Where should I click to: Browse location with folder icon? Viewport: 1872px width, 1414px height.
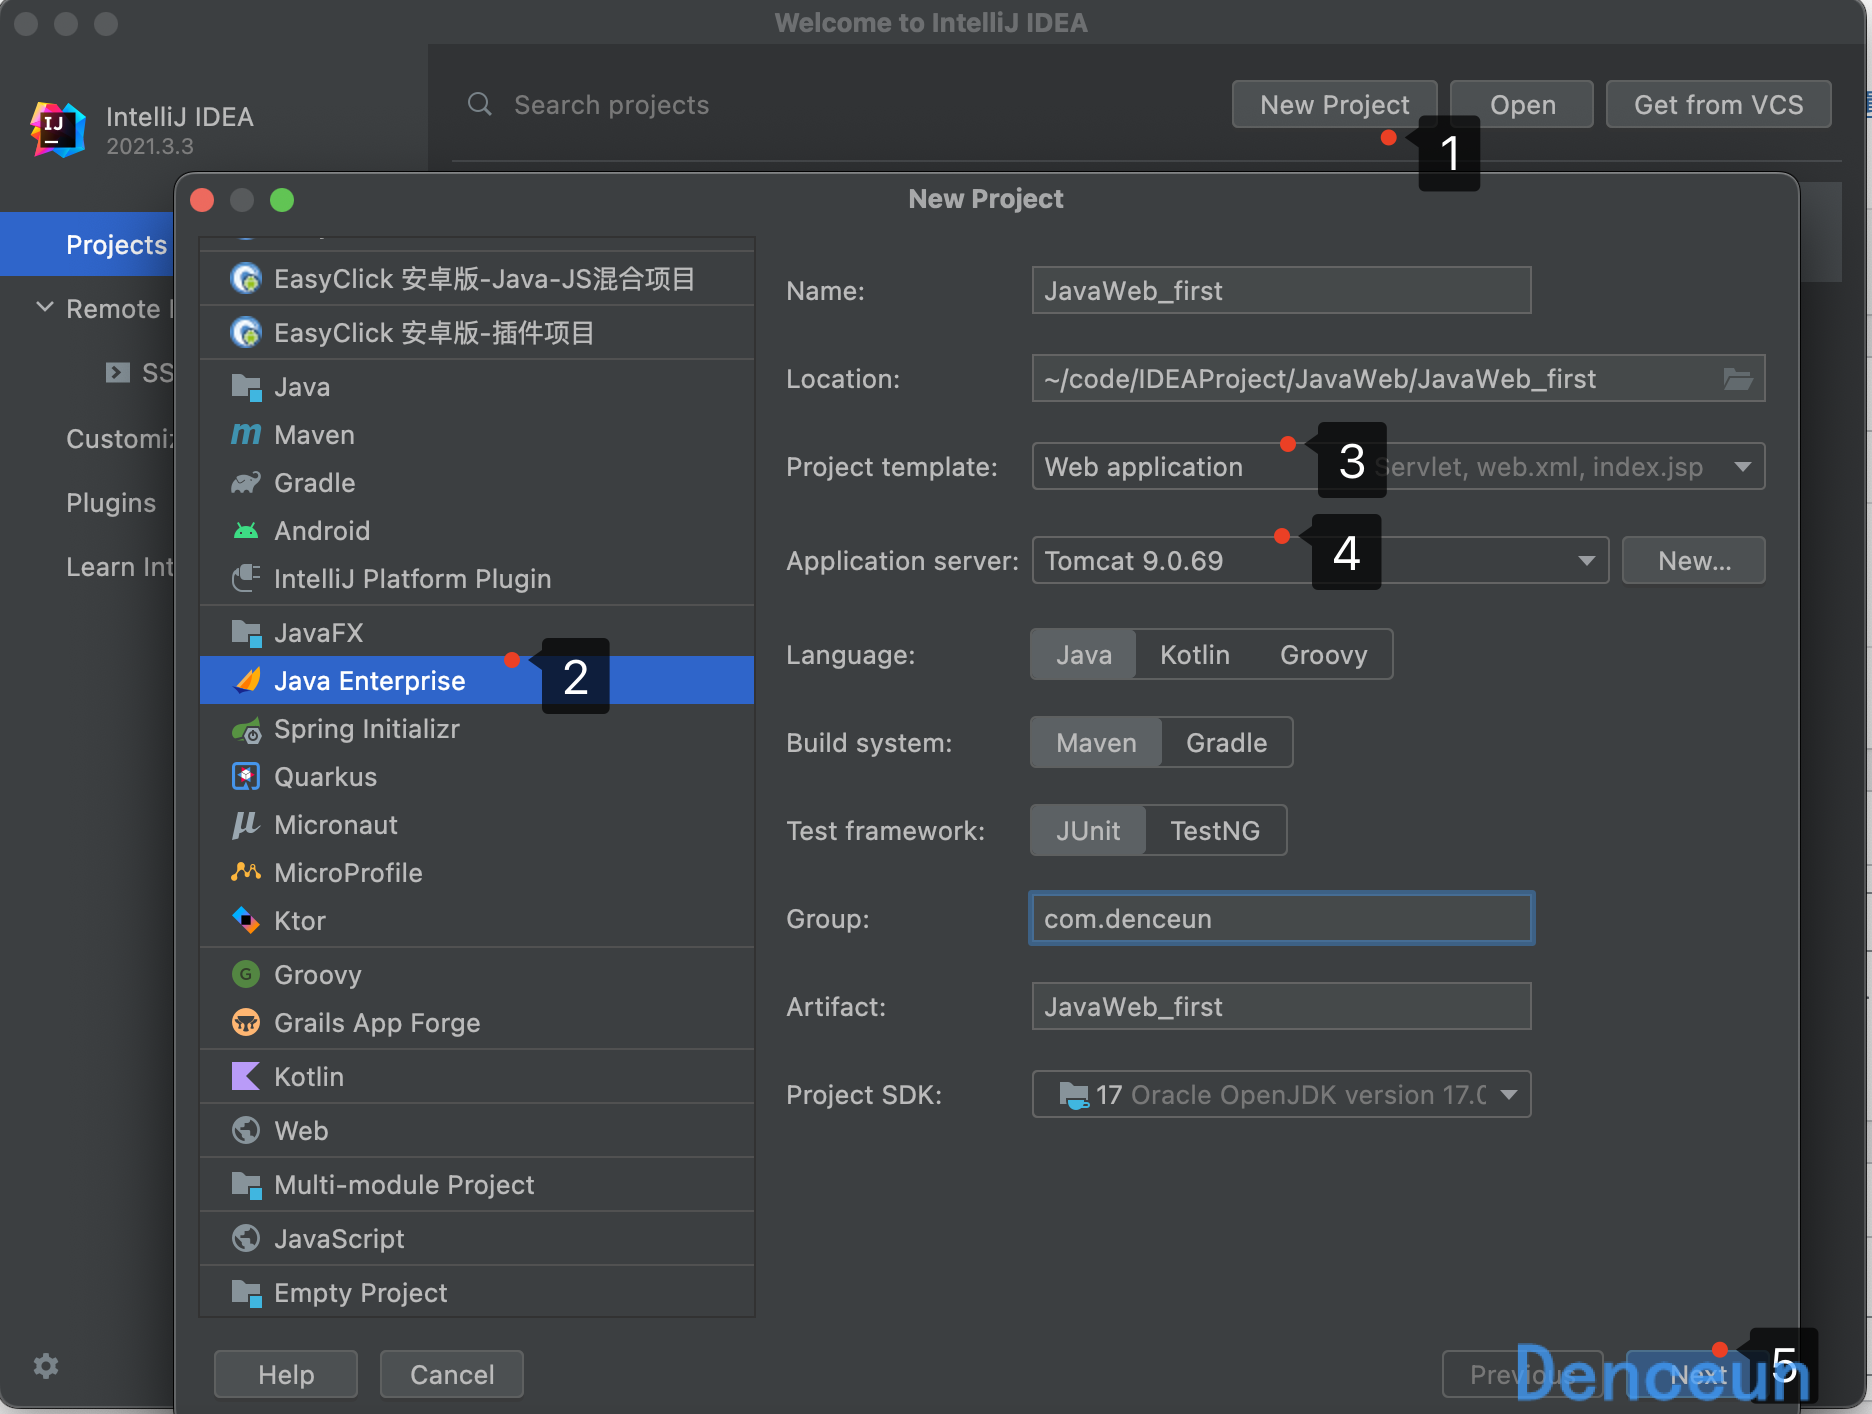pyautogui.click(x=1738, y=379)
